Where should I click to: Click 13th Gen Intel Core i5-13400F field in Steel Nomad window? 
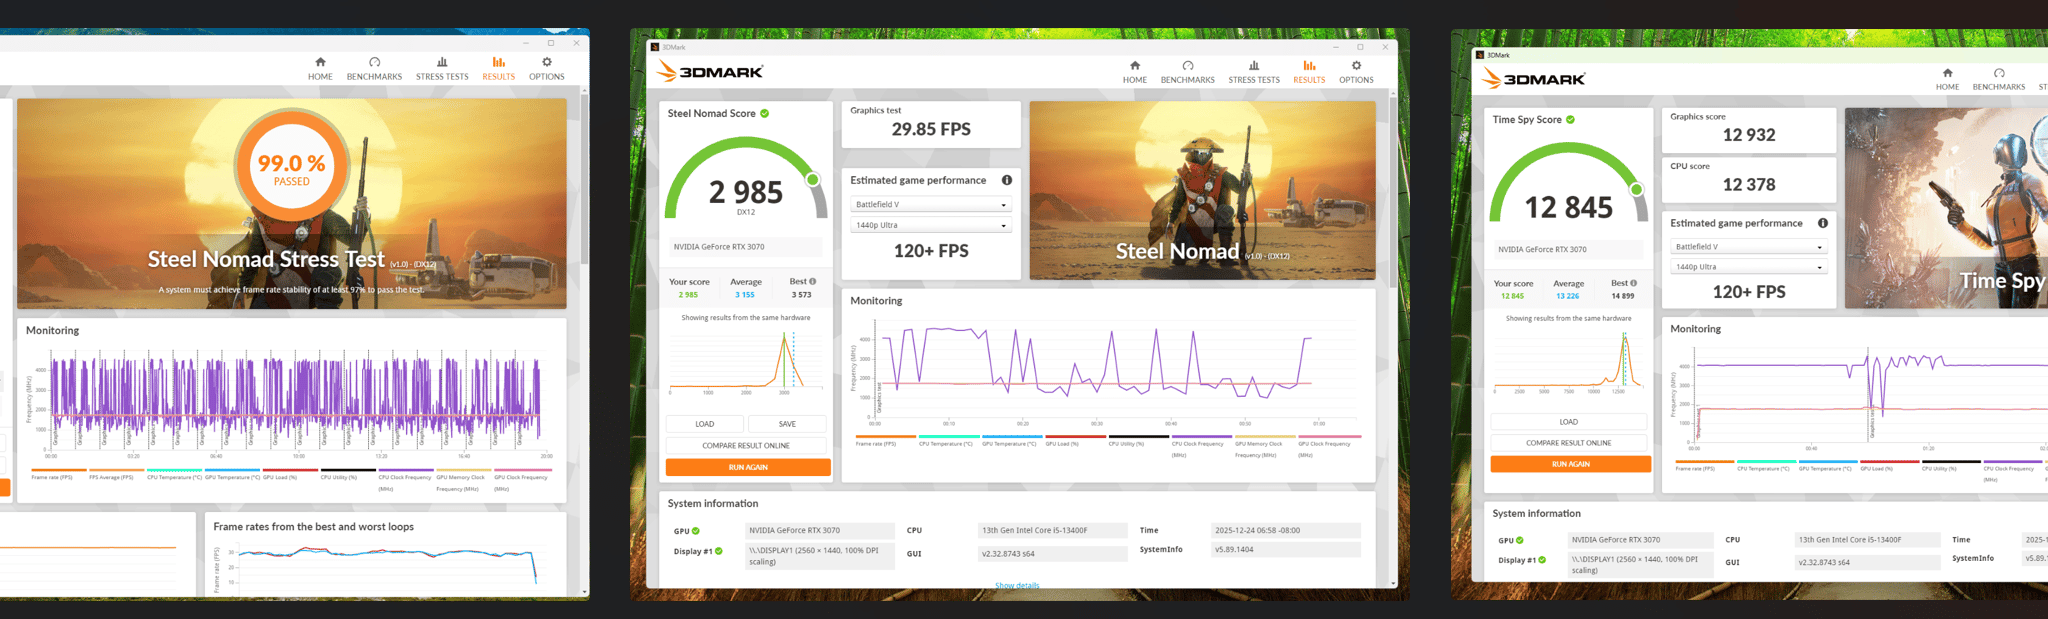click(1054, 530)
